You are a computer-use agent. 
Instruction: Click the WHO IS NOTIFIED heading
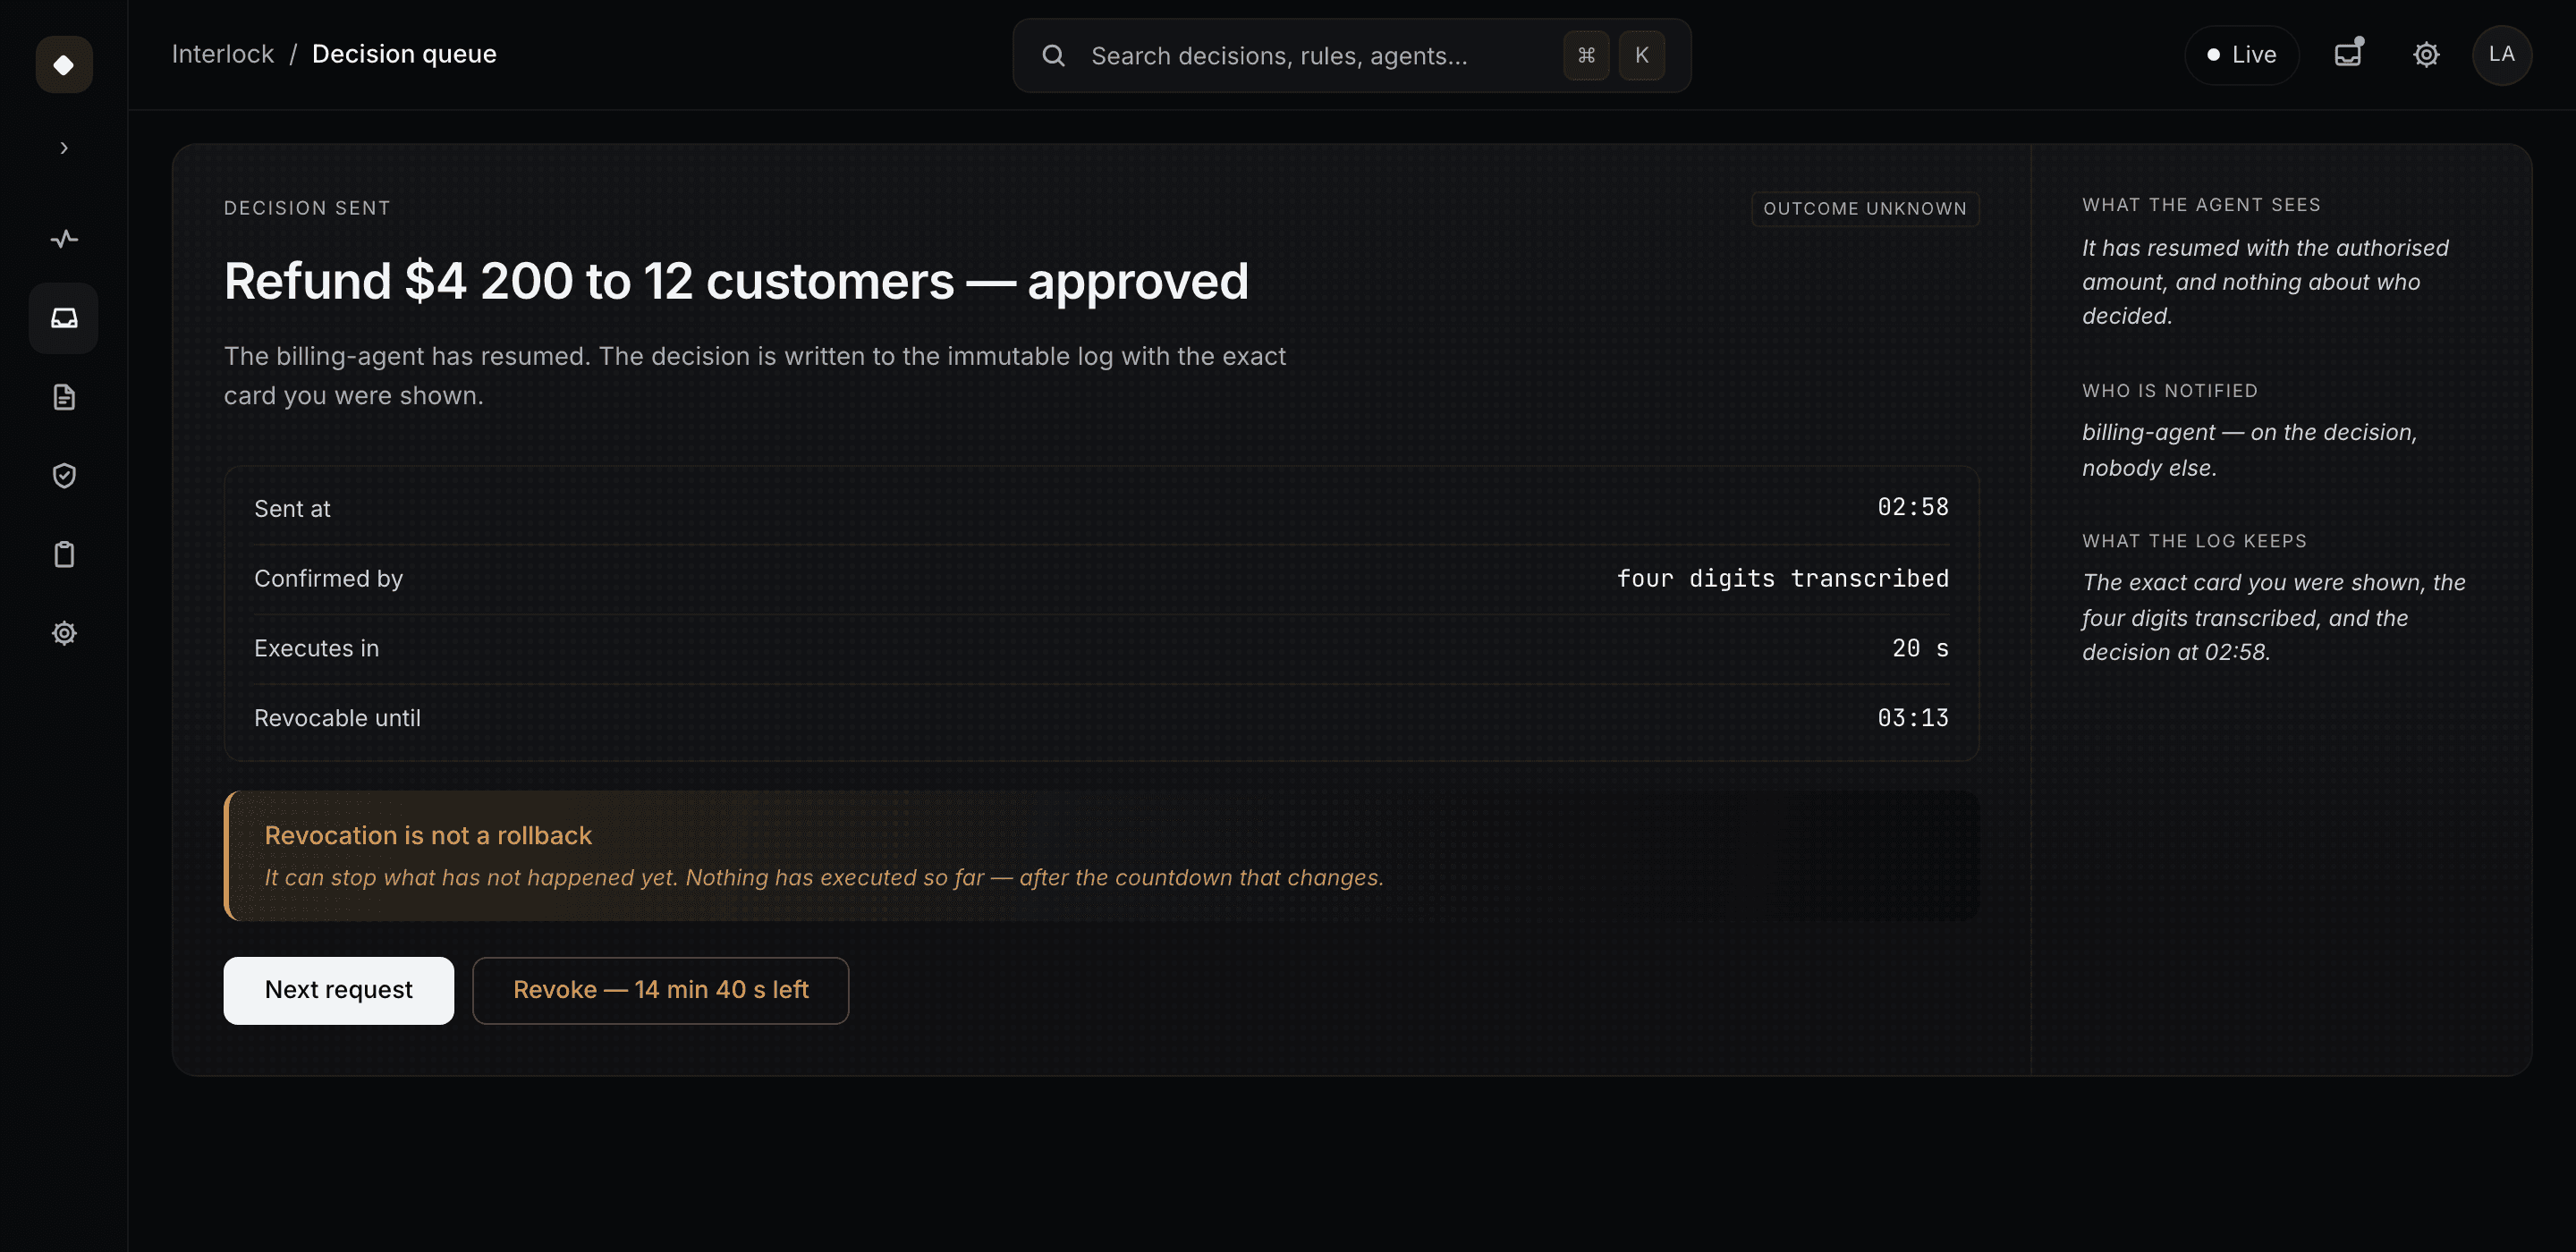tap(2170, 391)
